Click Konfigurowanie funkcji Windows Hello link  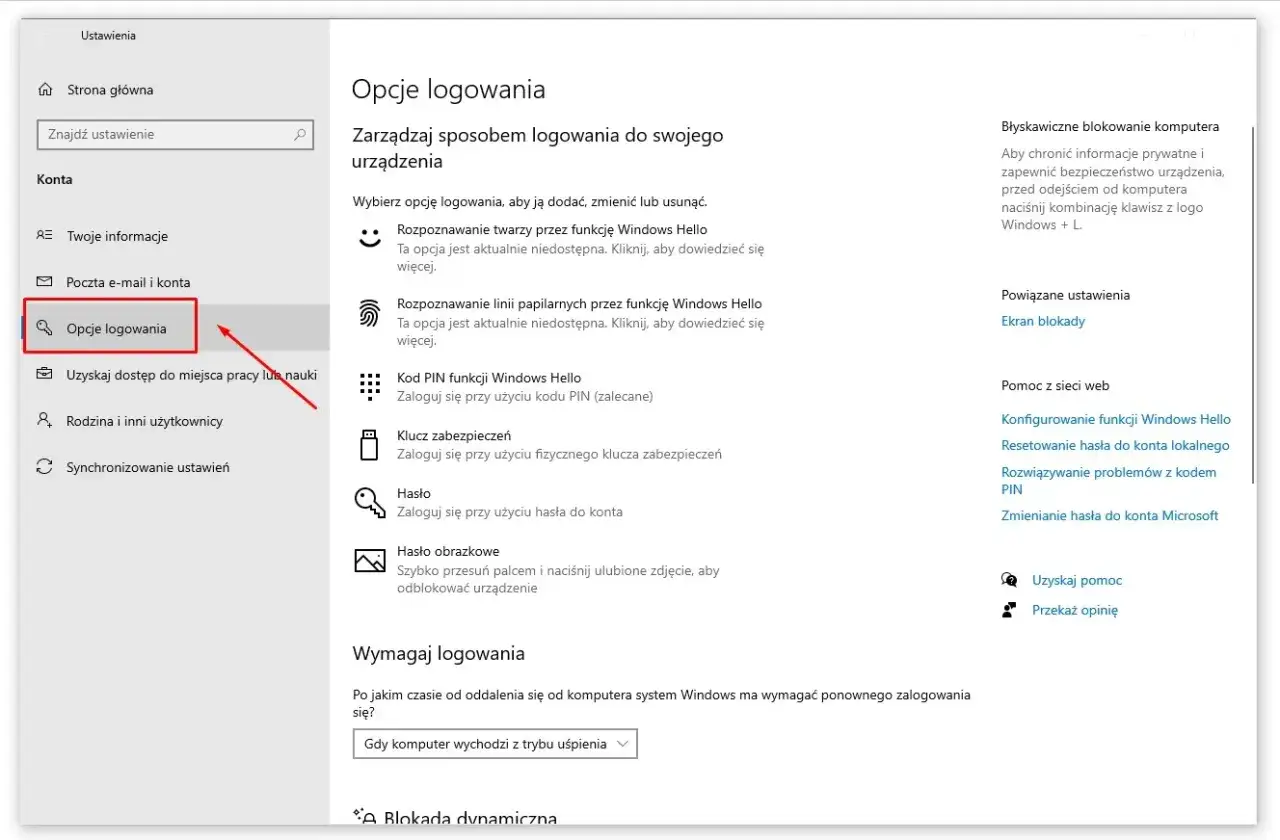tap(1116, 419)
